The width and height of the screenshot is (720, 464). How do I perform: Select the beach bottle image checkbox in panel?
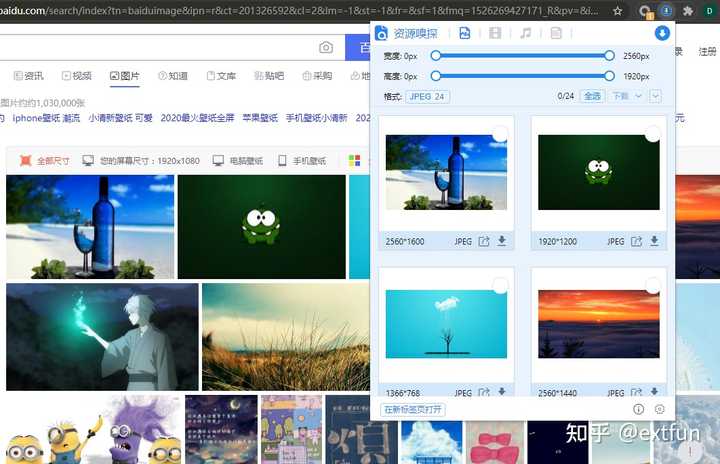click(500, 135)
